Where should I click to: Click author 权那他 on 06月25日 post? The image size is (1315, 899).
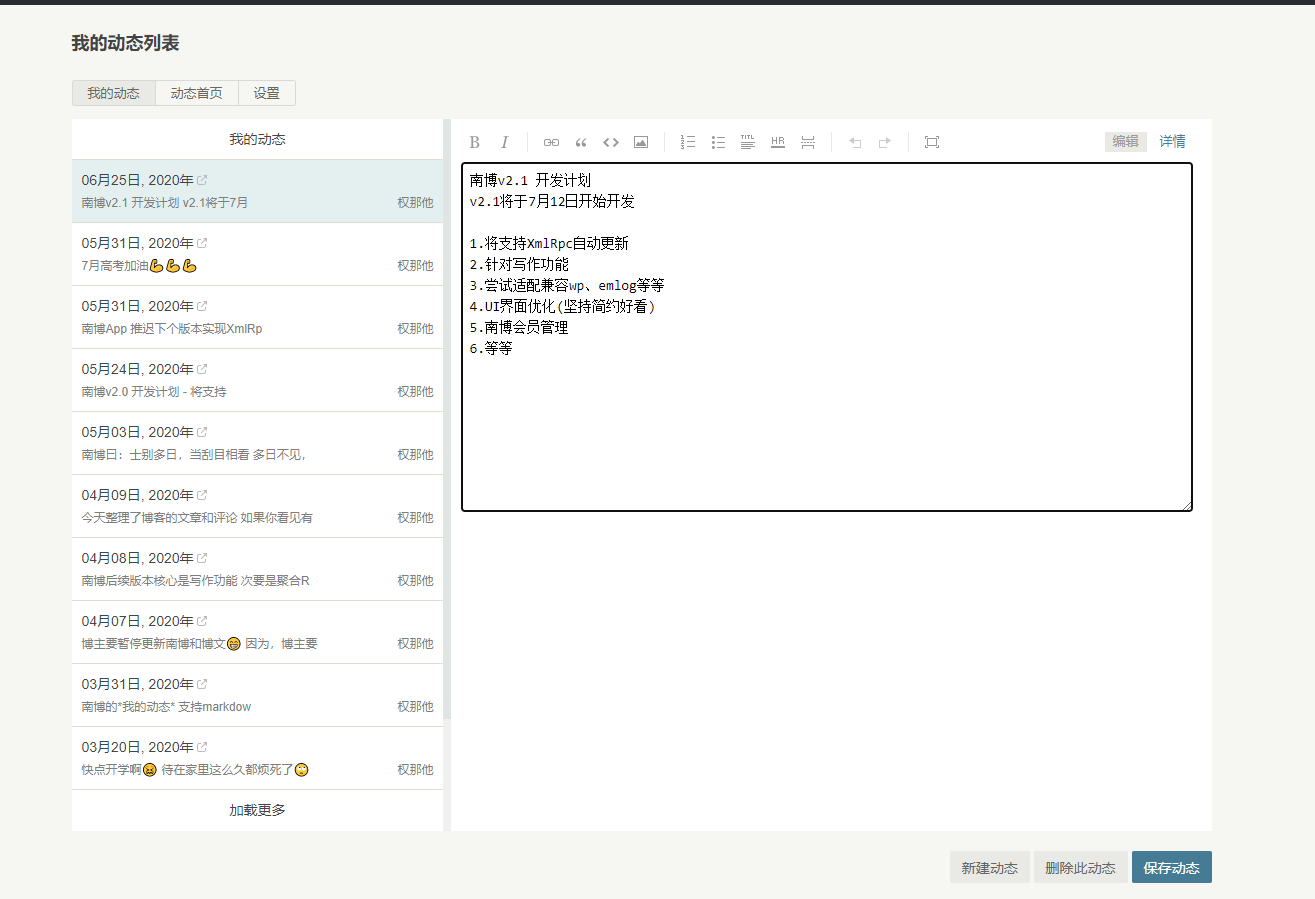(415, 203)
